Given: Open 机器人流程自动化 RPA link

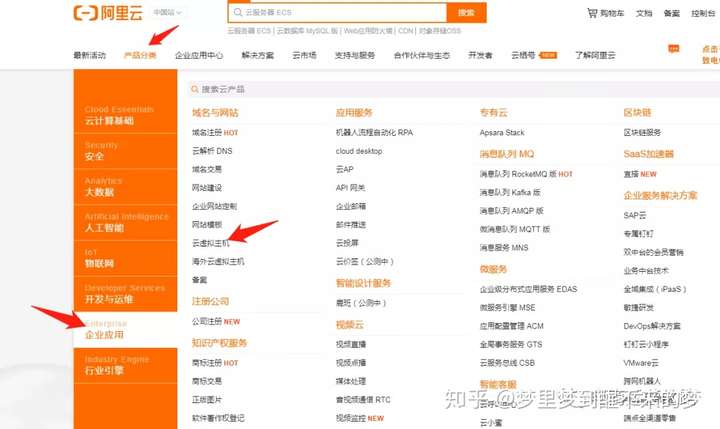Looking at the screenshot, I should [x=374, y=133].
